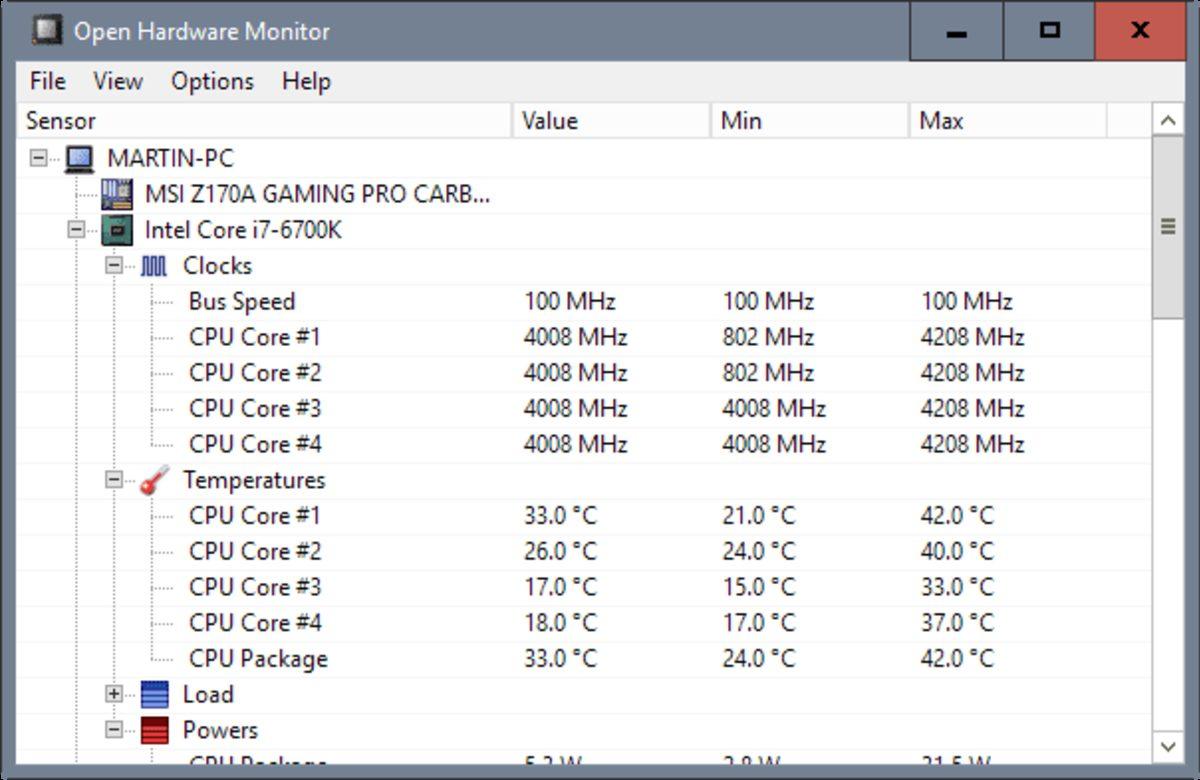Collapse the Temperatures section
1200x780 pixels.
[114, 480]
